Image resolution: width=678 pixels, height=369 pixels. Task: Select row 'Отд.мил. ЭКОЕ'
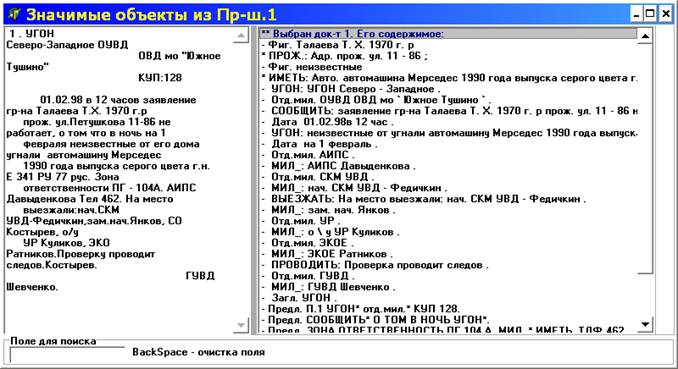[448, 243]
